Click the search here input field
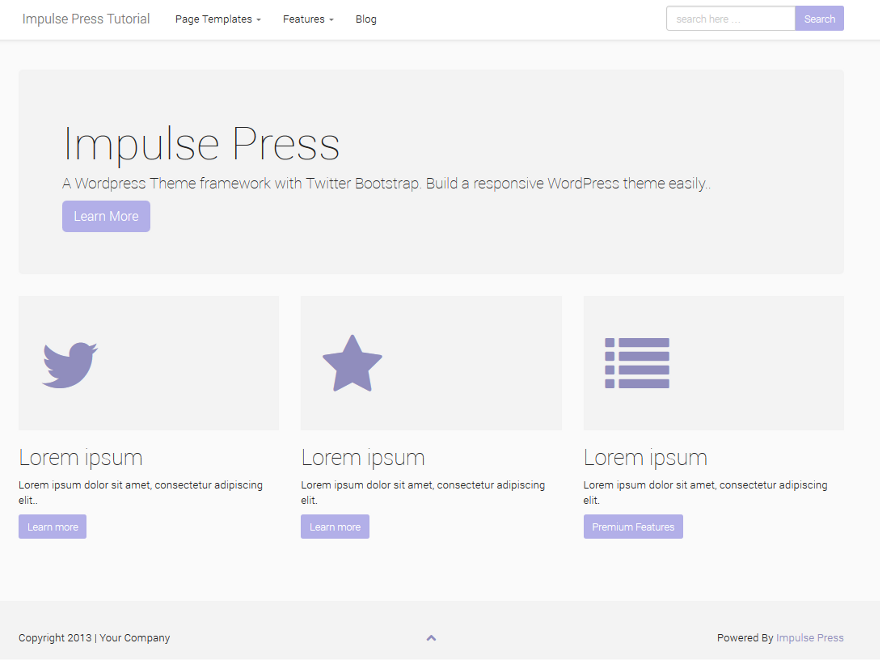Viewport: 880px width, 660px height. pyautogui.click(x=730, y=18)
